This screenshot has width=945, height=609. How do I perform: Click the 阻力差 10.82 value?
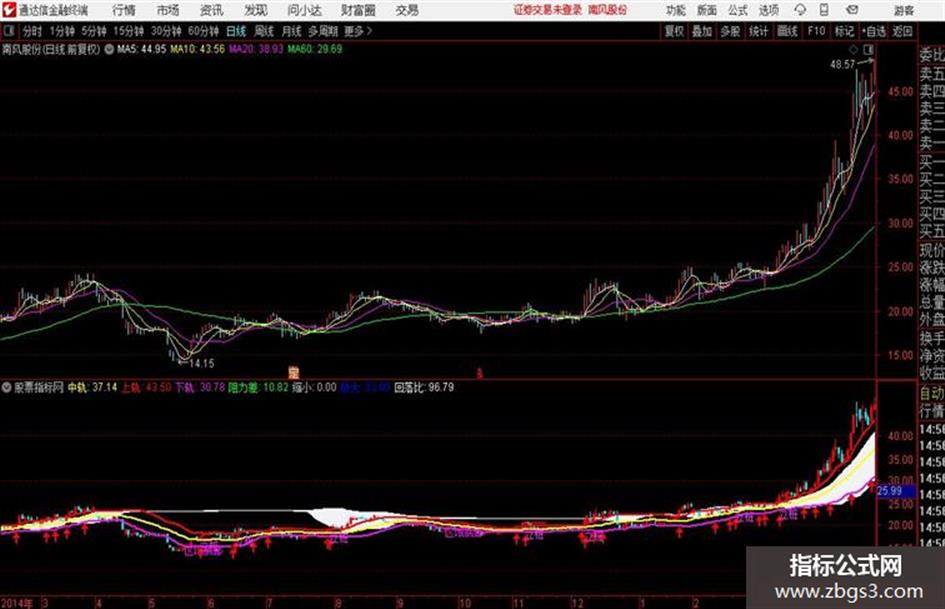pyautogui.click(x=259, y=388)
